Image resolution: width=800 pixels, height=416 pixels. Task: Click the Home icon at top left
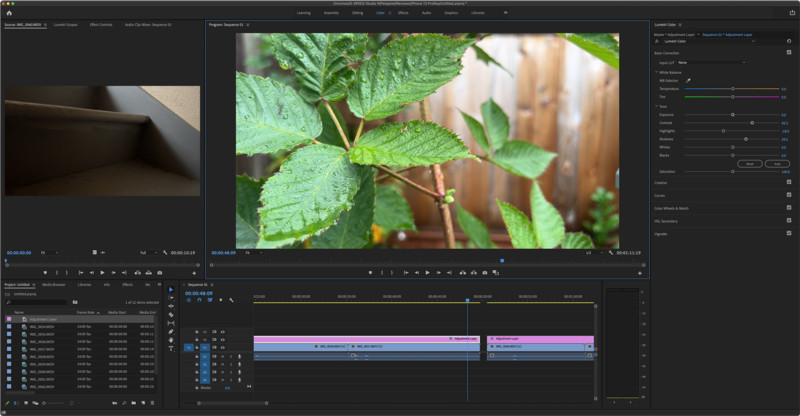tap(9, 13)
